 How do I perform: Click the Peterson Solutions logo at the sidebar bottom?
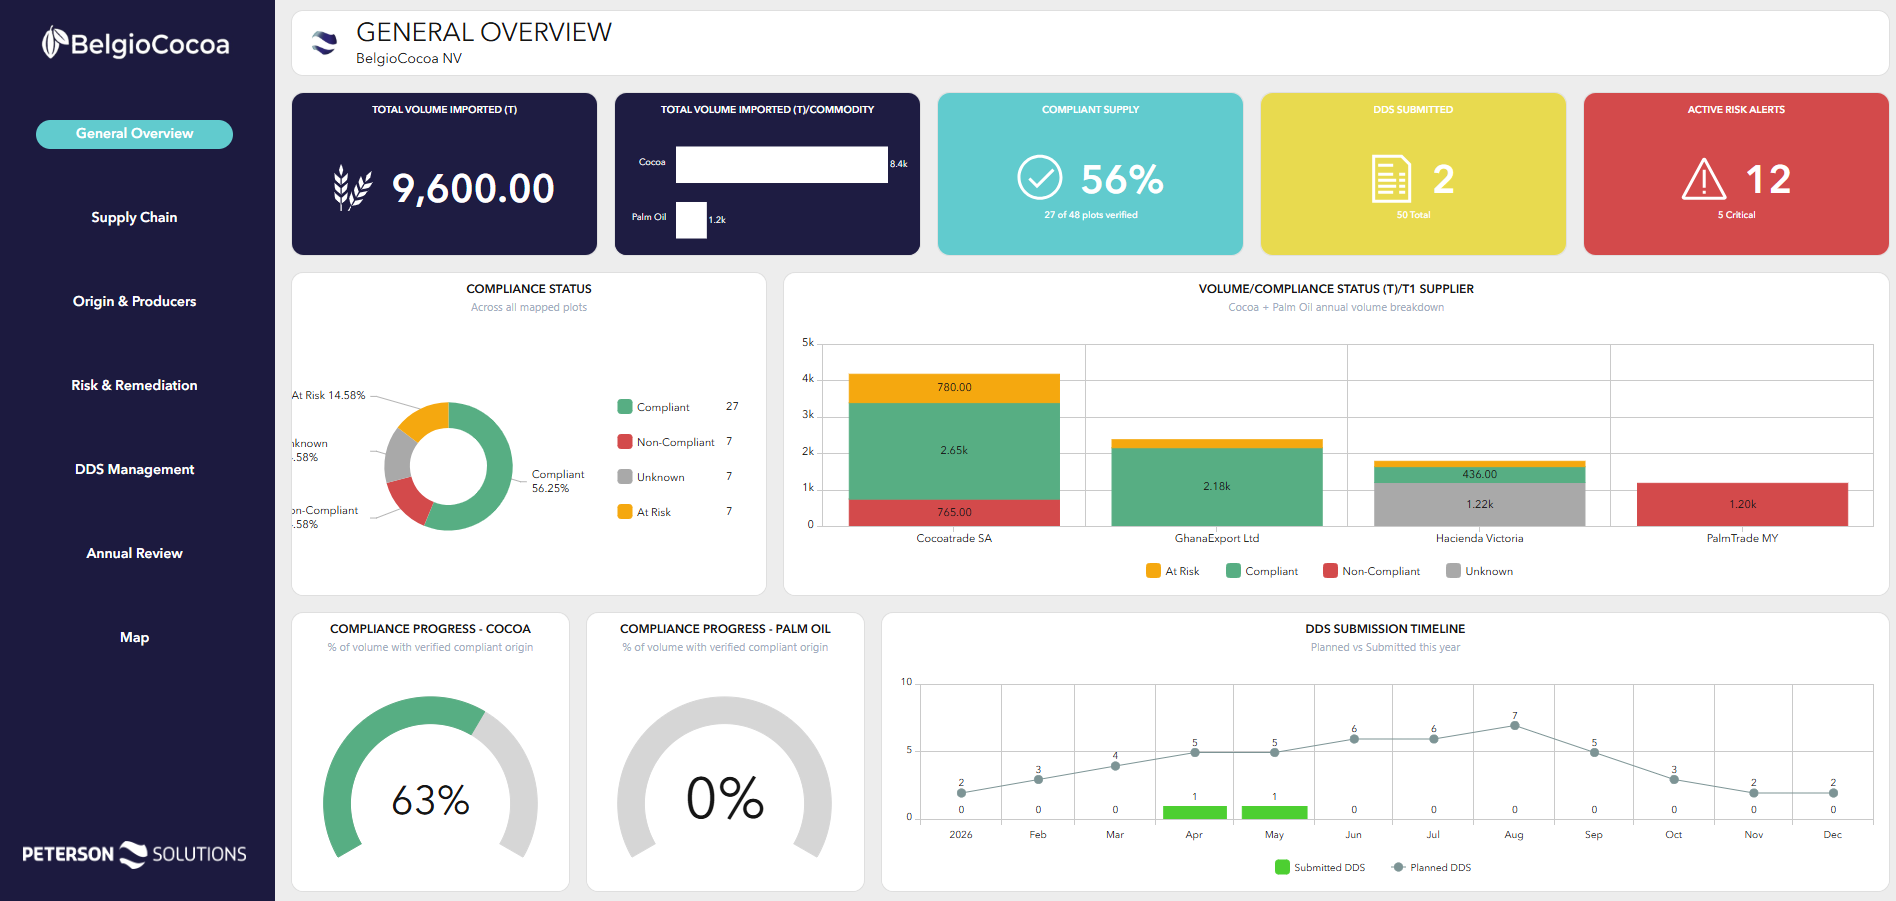pyautogui.click(x=134, y=854)
